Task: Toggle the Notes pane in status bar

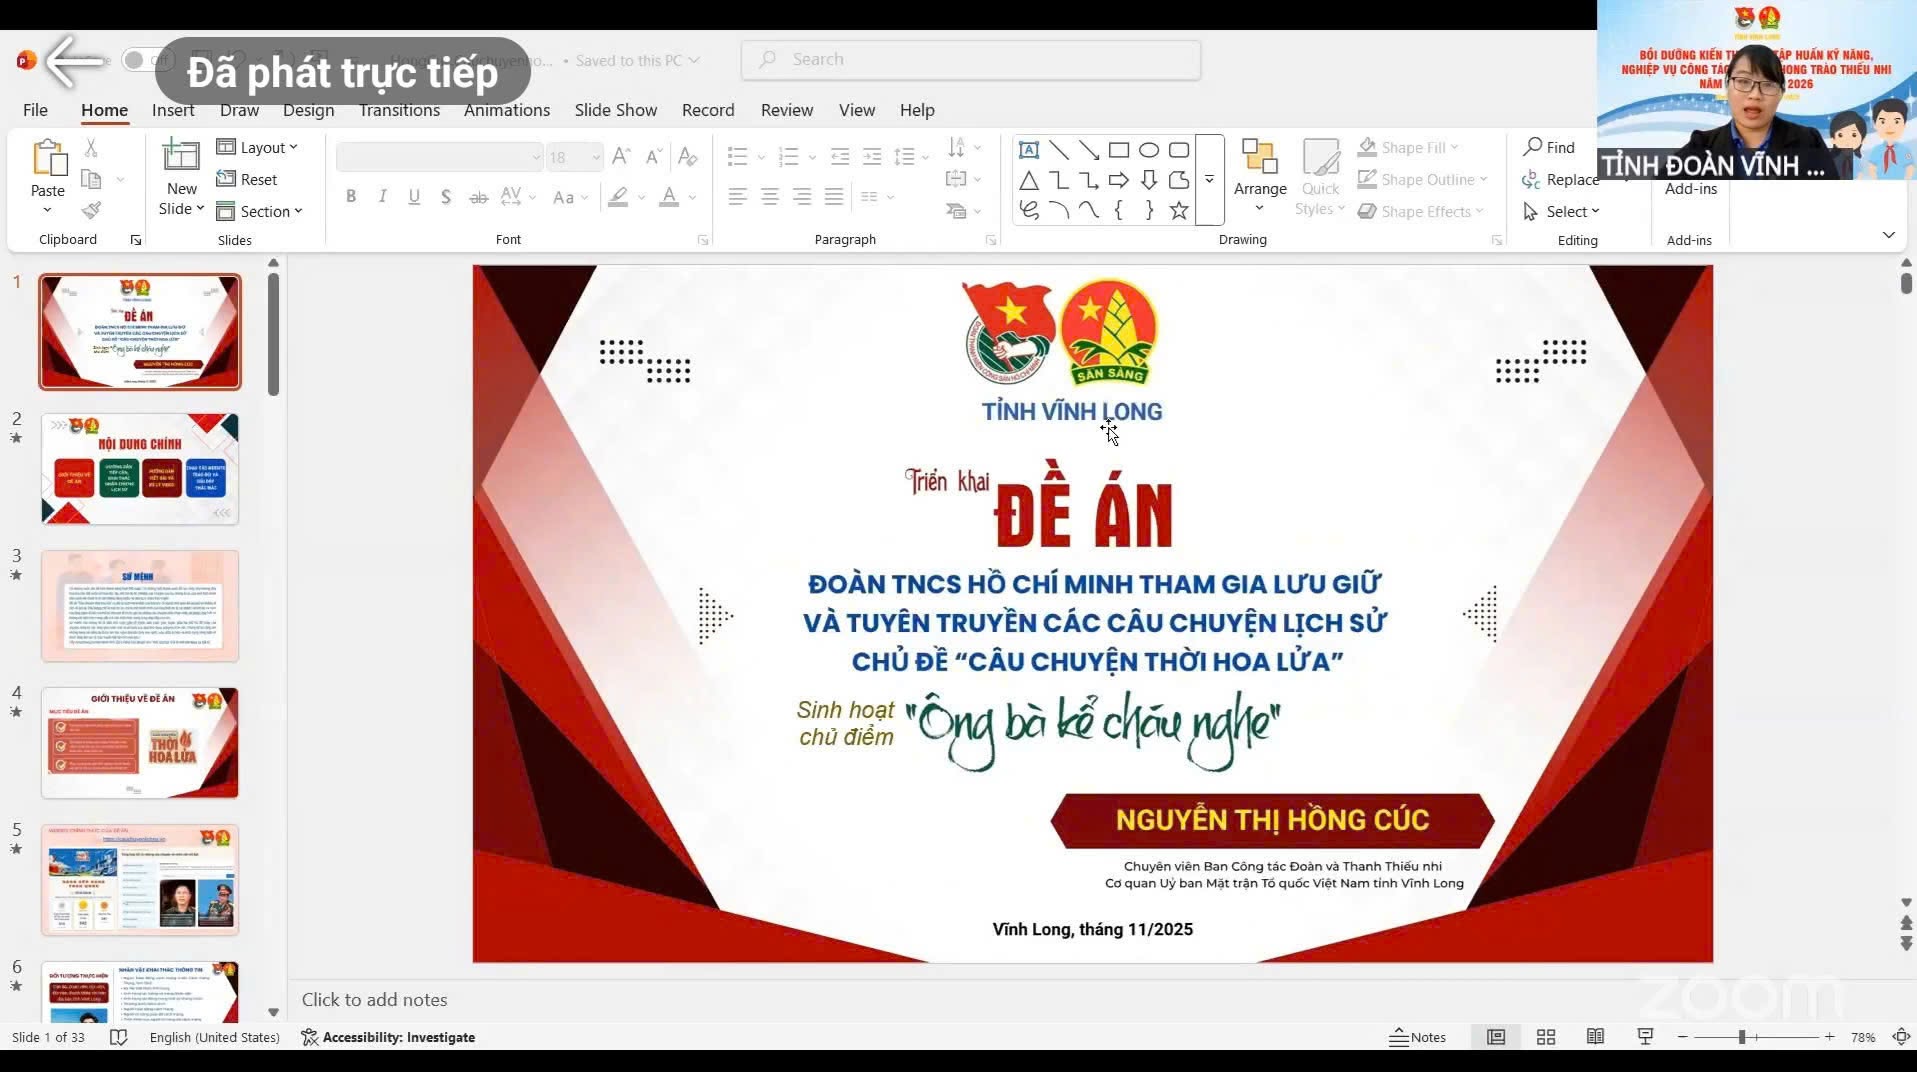Action: [x=1417, y=1037]
